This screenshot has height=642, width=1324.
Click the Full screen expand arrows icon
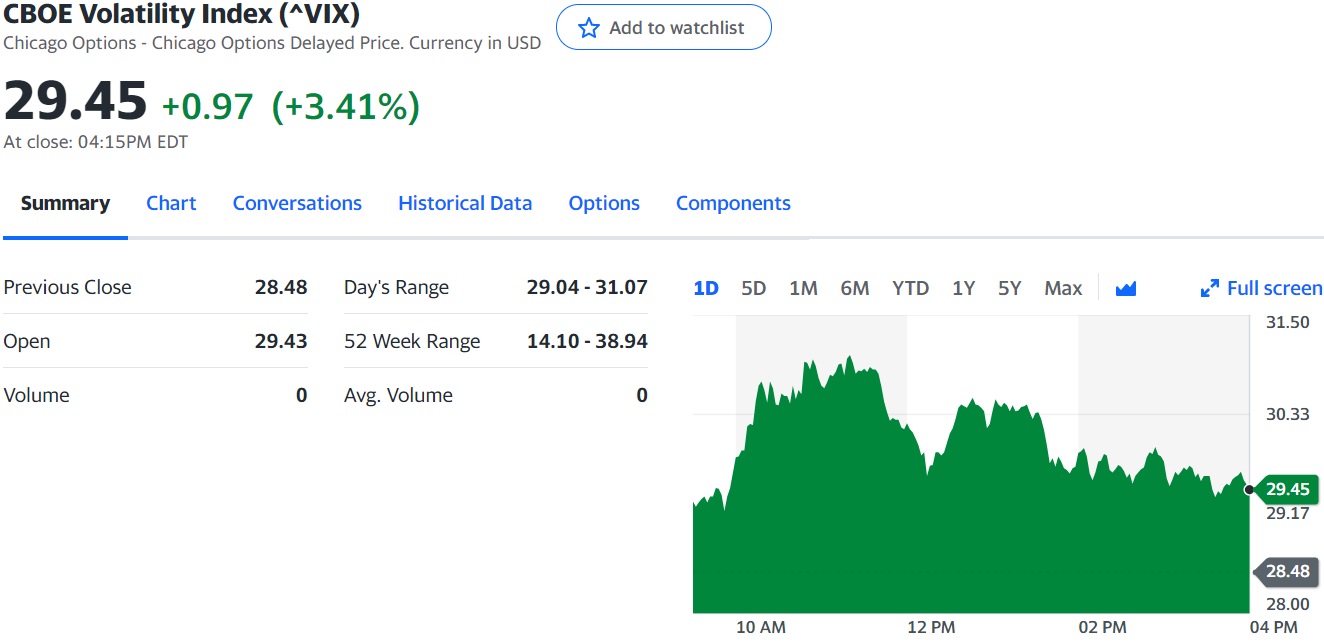[x=1210, y=289]
